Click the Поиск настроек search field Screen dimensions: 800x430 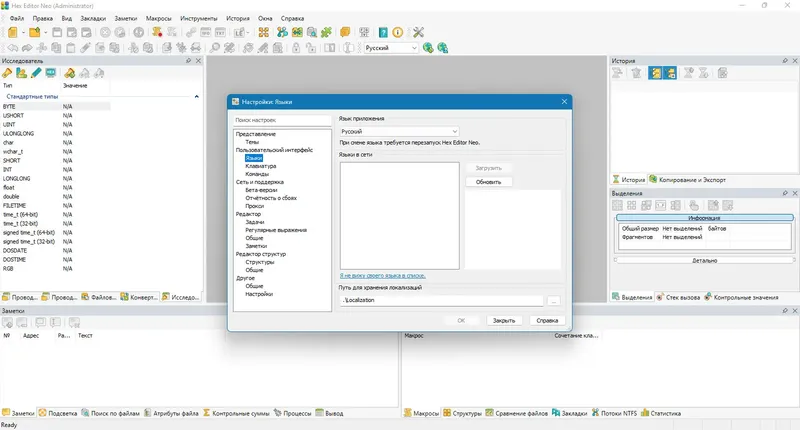click(282, 120)
